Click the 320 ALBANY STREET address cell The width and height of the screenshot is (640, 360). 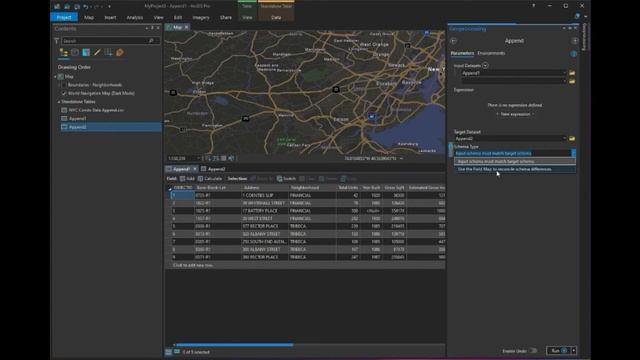265,234
